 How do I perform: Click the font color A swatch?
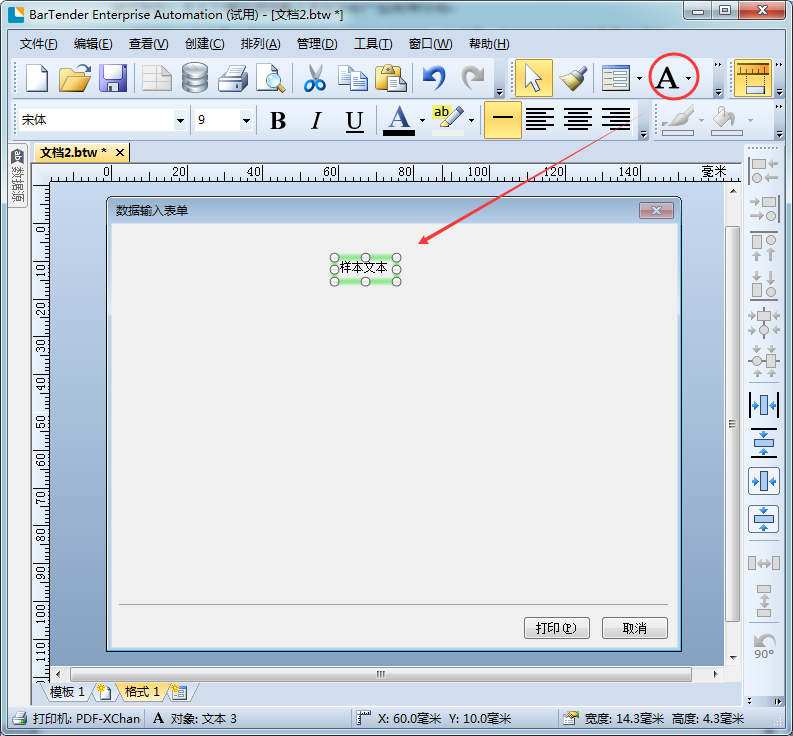pos(399,121)
